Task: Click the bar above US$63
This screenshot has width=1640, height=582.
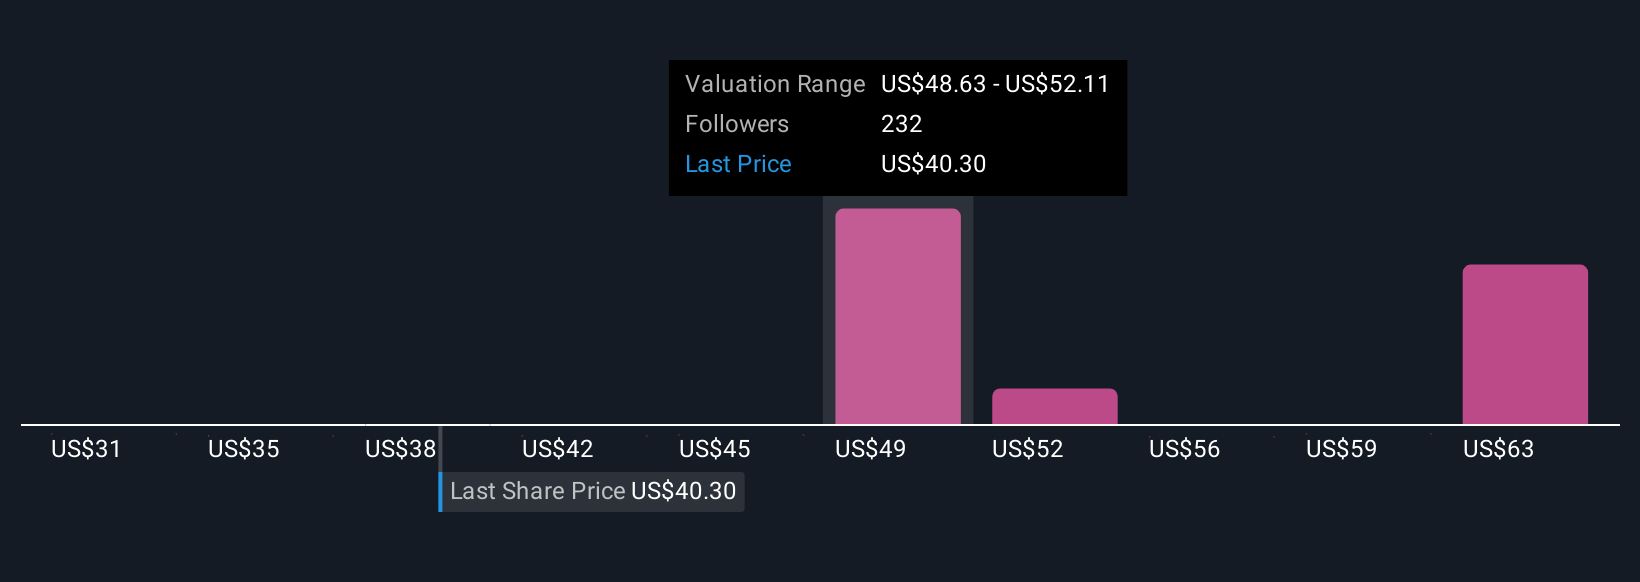Action: (1524, 344)
